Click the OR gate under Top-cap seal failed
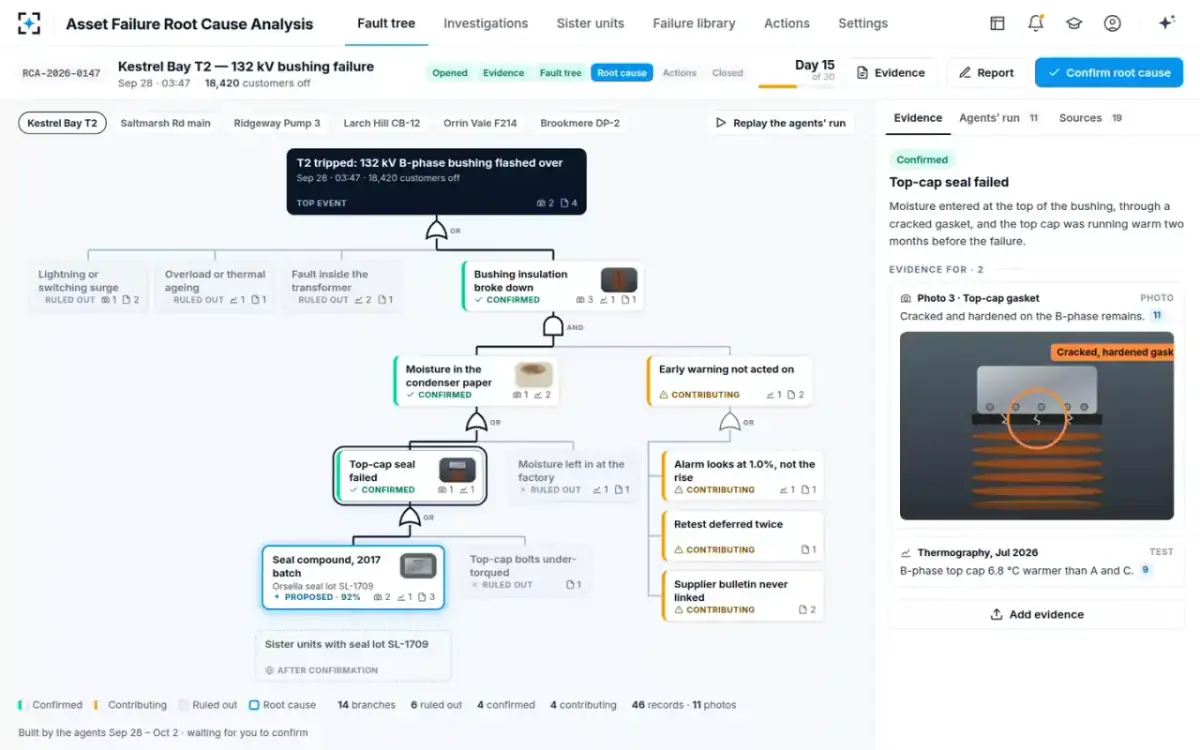Viewport: 1200px width, 750px height. (410, 517)
